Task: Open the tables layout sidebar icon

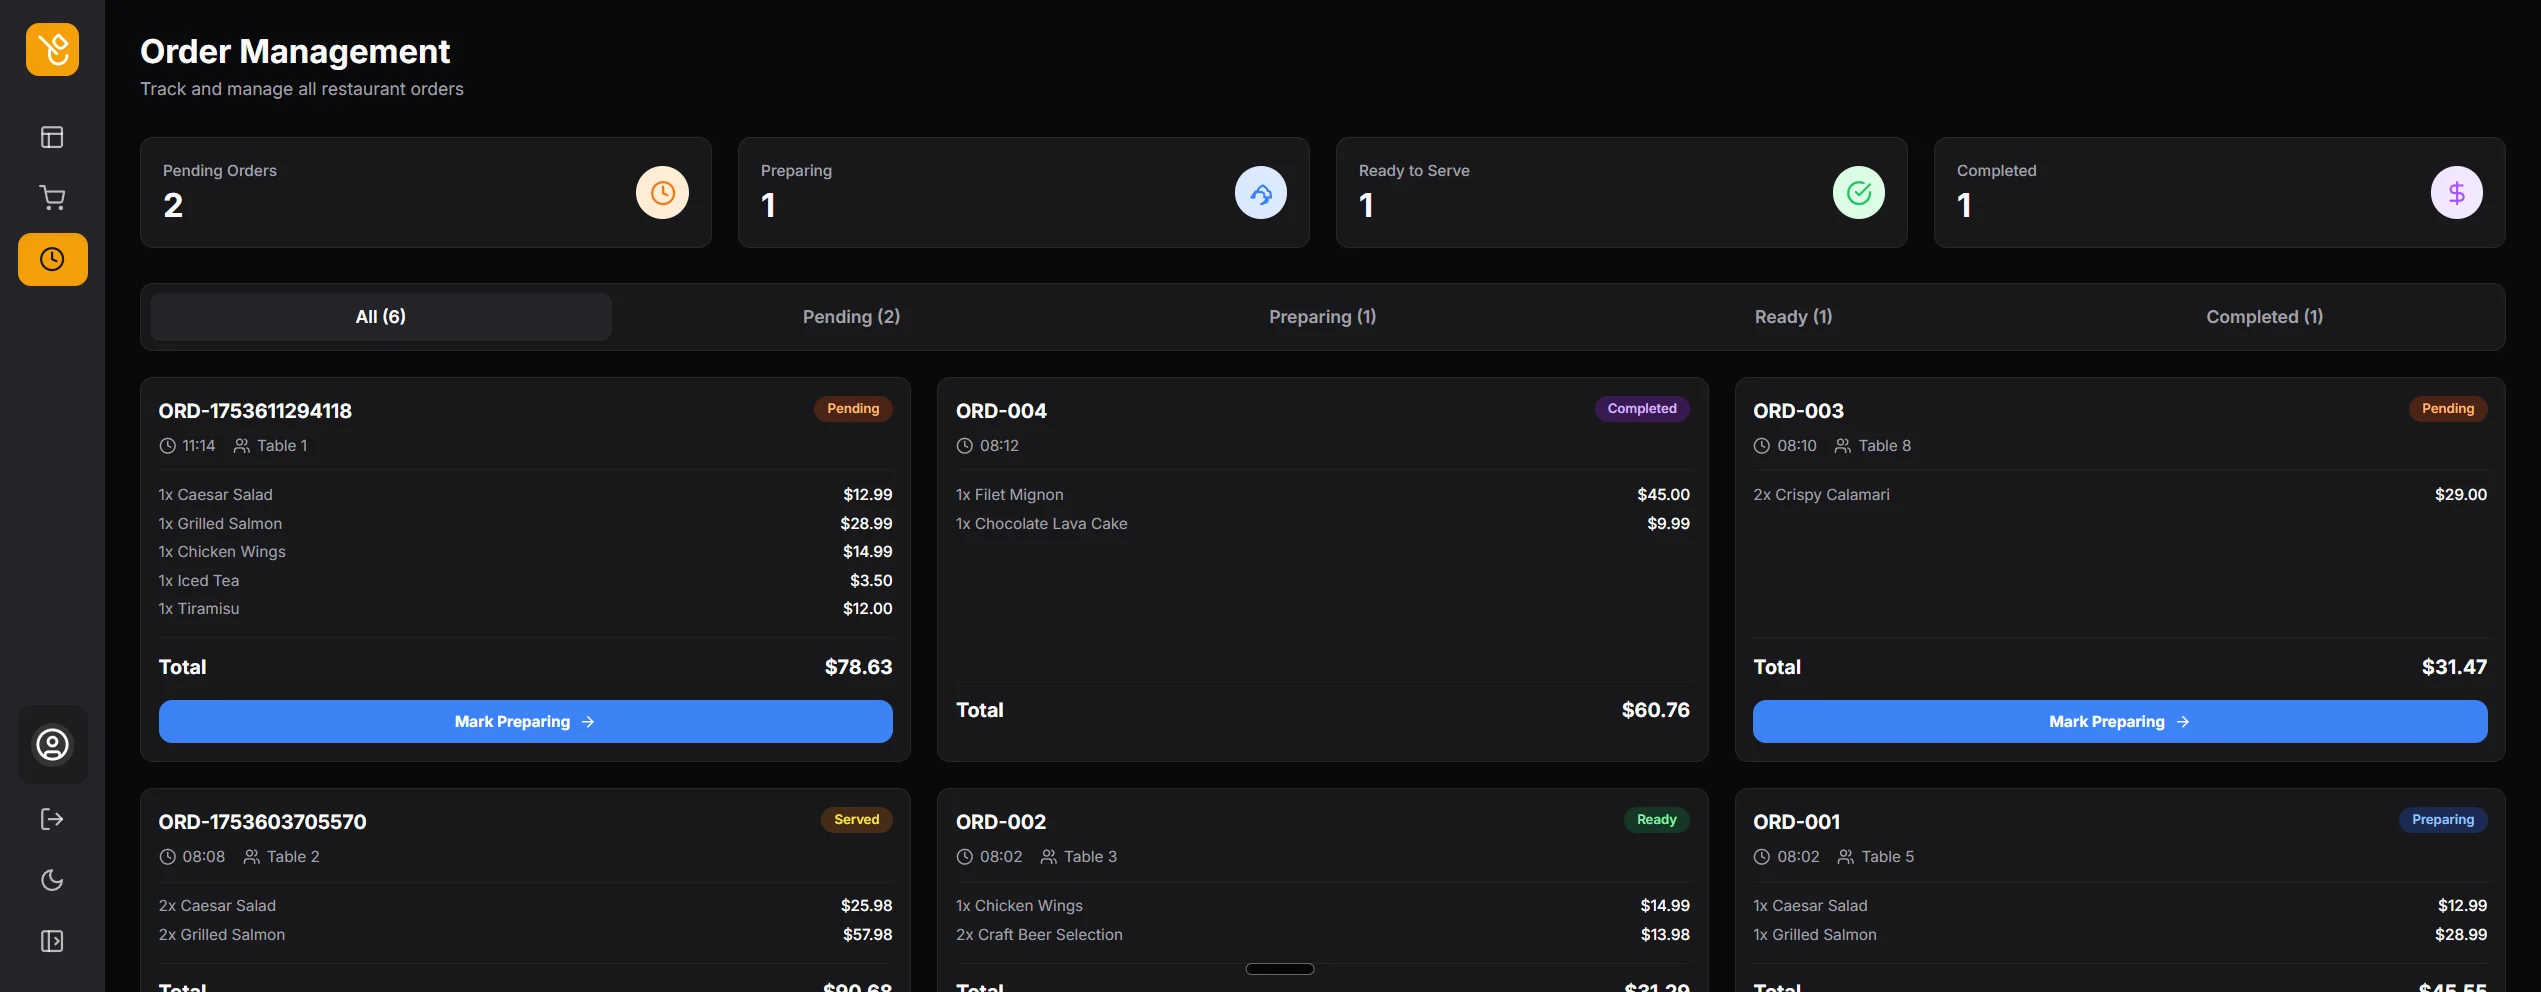Action: pos(52,137)
